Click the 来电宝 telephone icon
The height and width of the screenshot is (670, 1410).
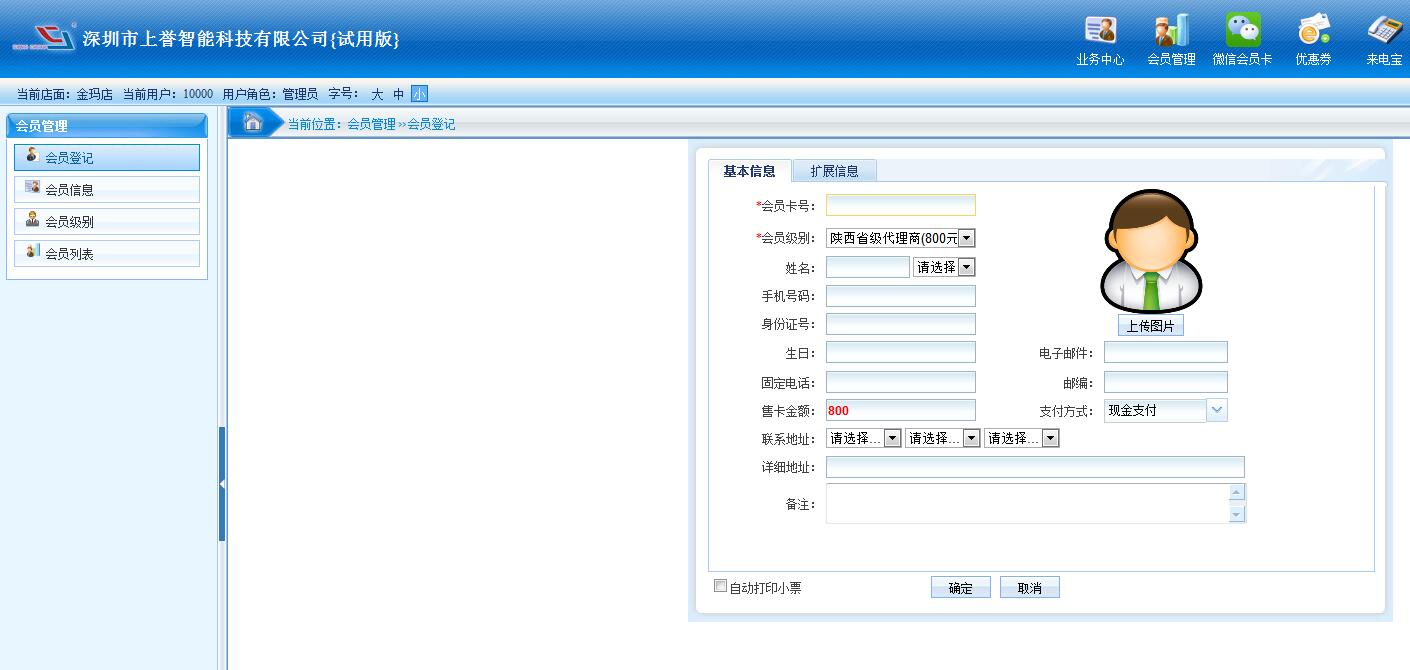tap(1385, 31)
